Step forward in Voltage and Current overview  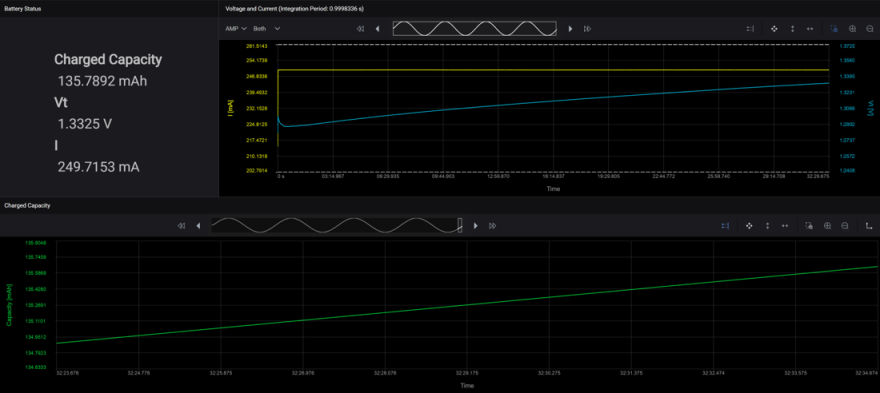click(570, 29)
